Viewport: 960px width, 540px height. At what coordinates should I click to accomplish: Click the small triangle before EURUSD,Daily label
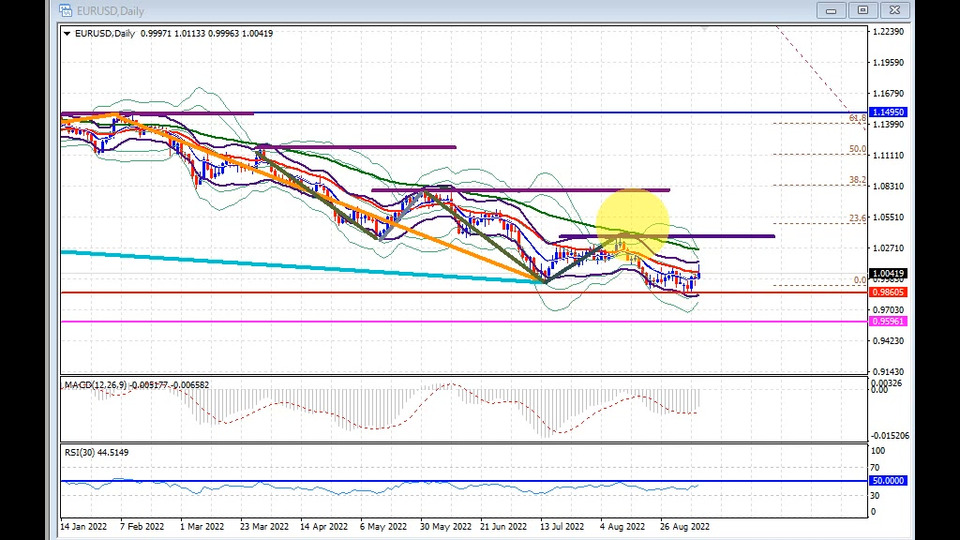pos(67,34)
